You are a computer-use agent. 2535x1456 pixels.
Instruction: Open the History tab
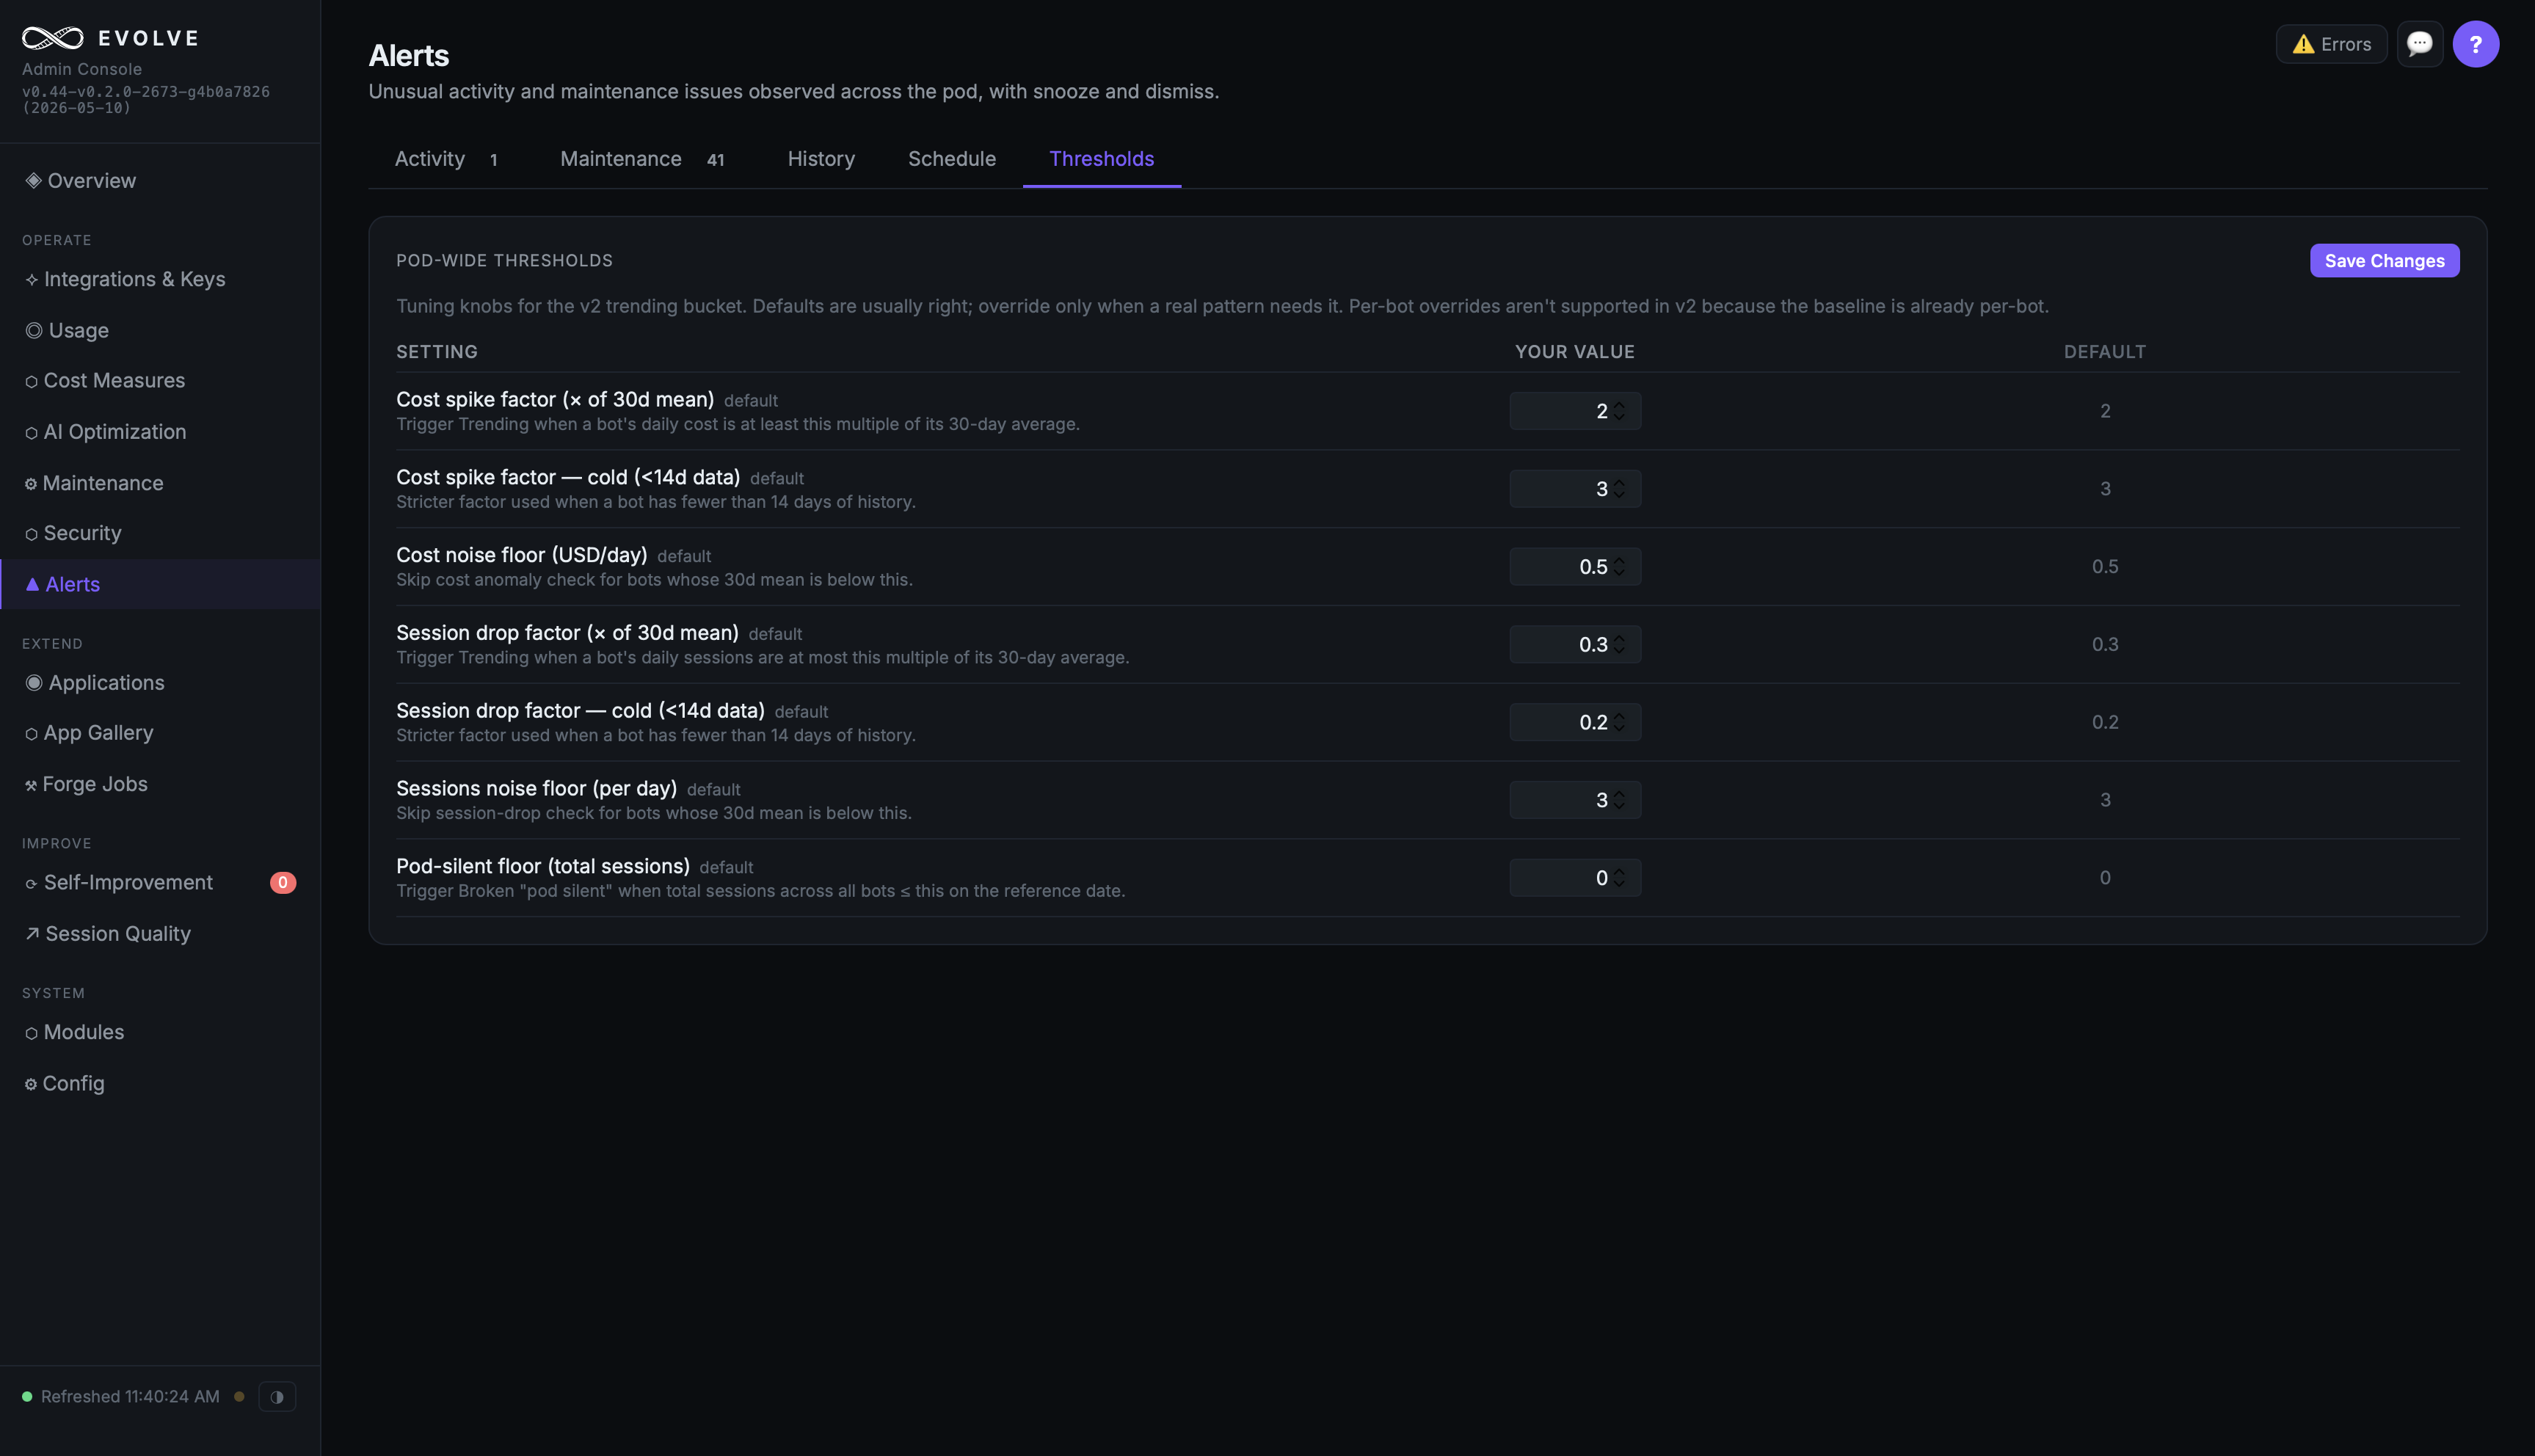[x=821, y=159]
